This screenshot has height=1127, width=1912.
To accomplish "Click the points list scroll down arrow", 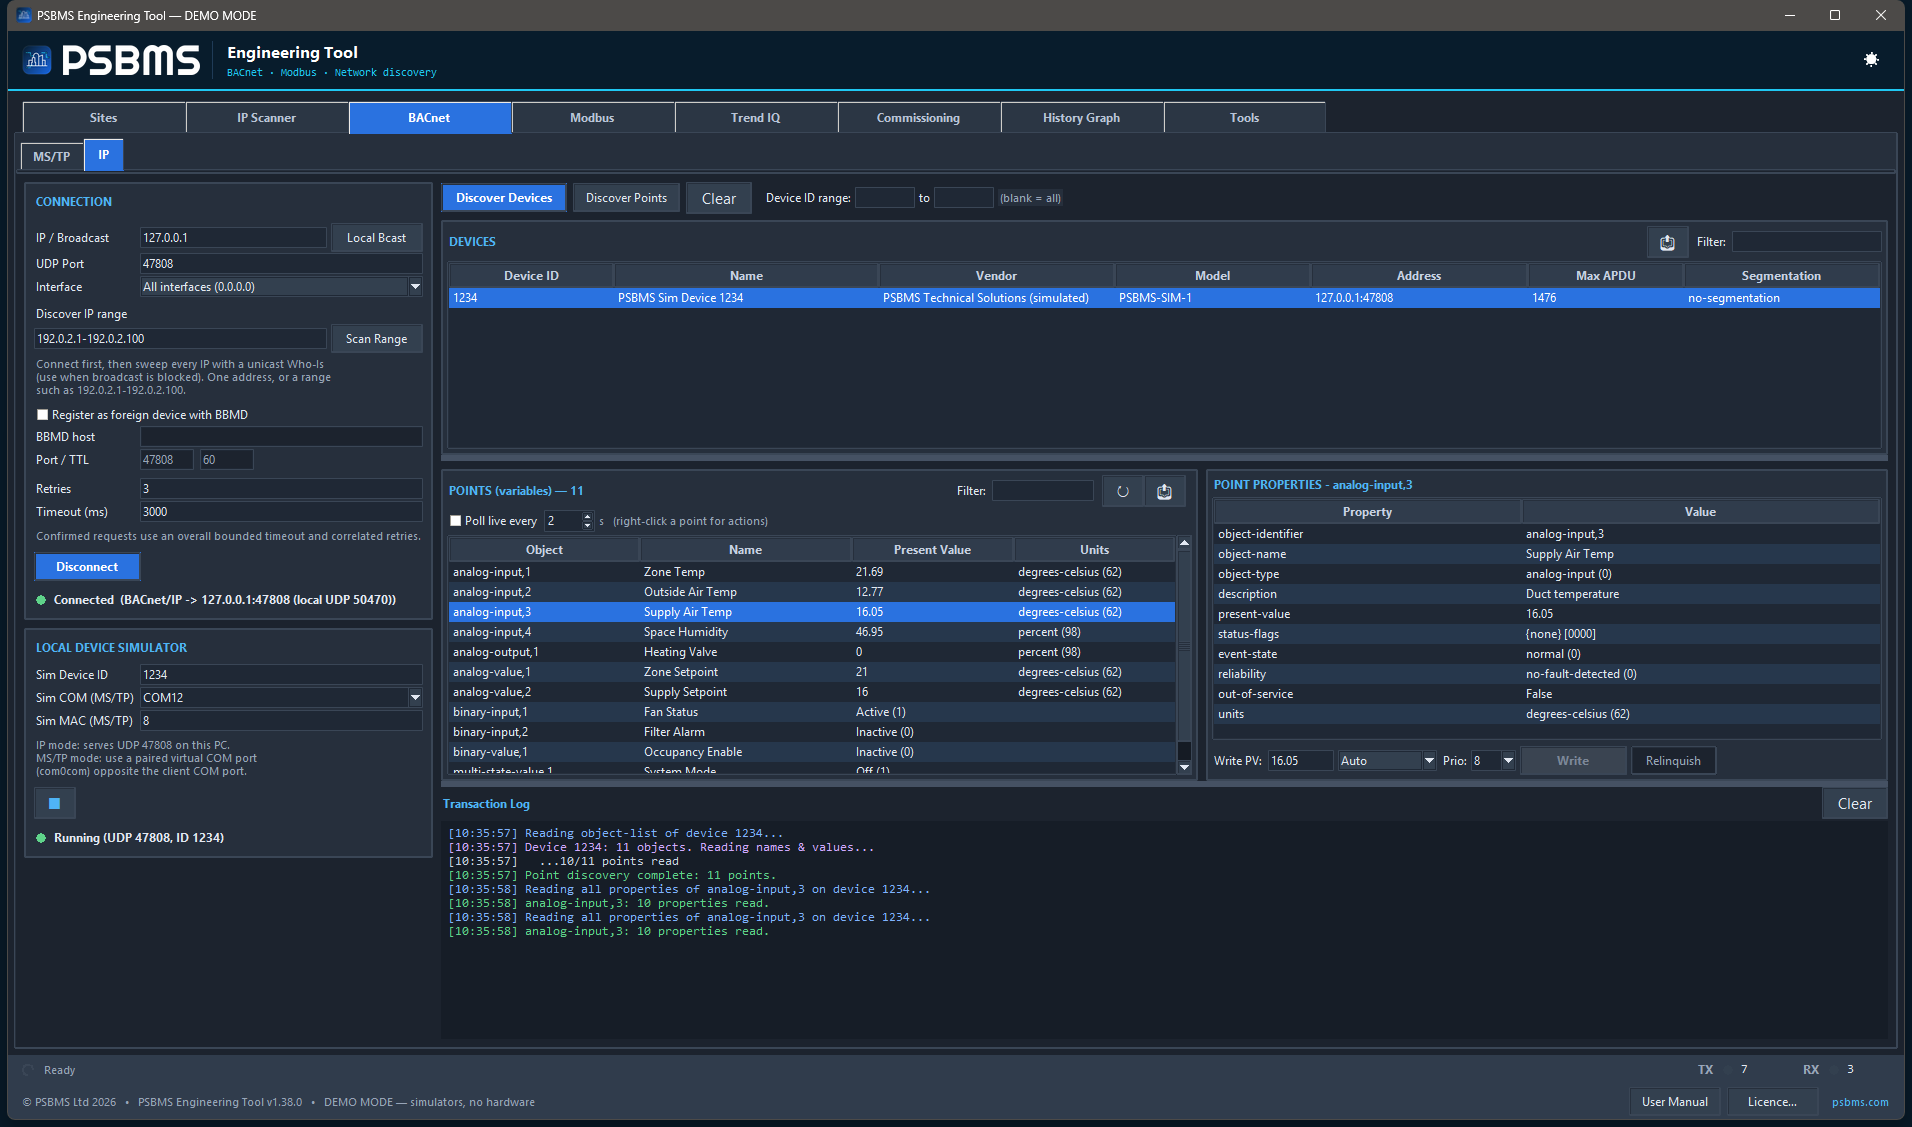I will [x=1185, y=768].
